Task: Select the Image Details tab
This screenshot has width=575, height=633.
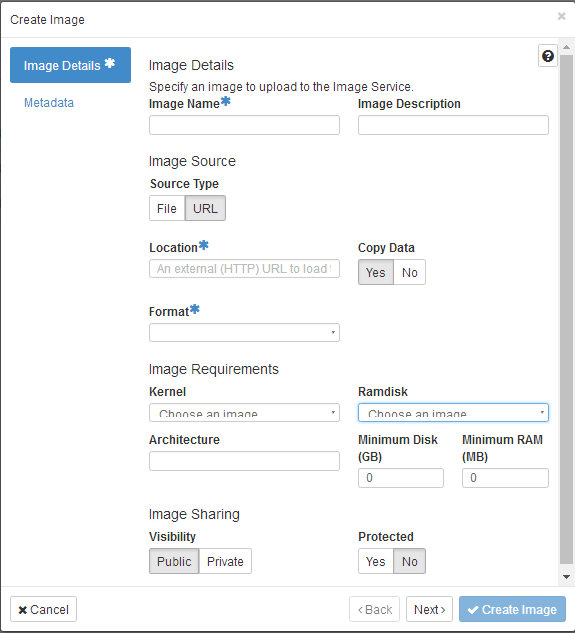Action: [70, 65]
